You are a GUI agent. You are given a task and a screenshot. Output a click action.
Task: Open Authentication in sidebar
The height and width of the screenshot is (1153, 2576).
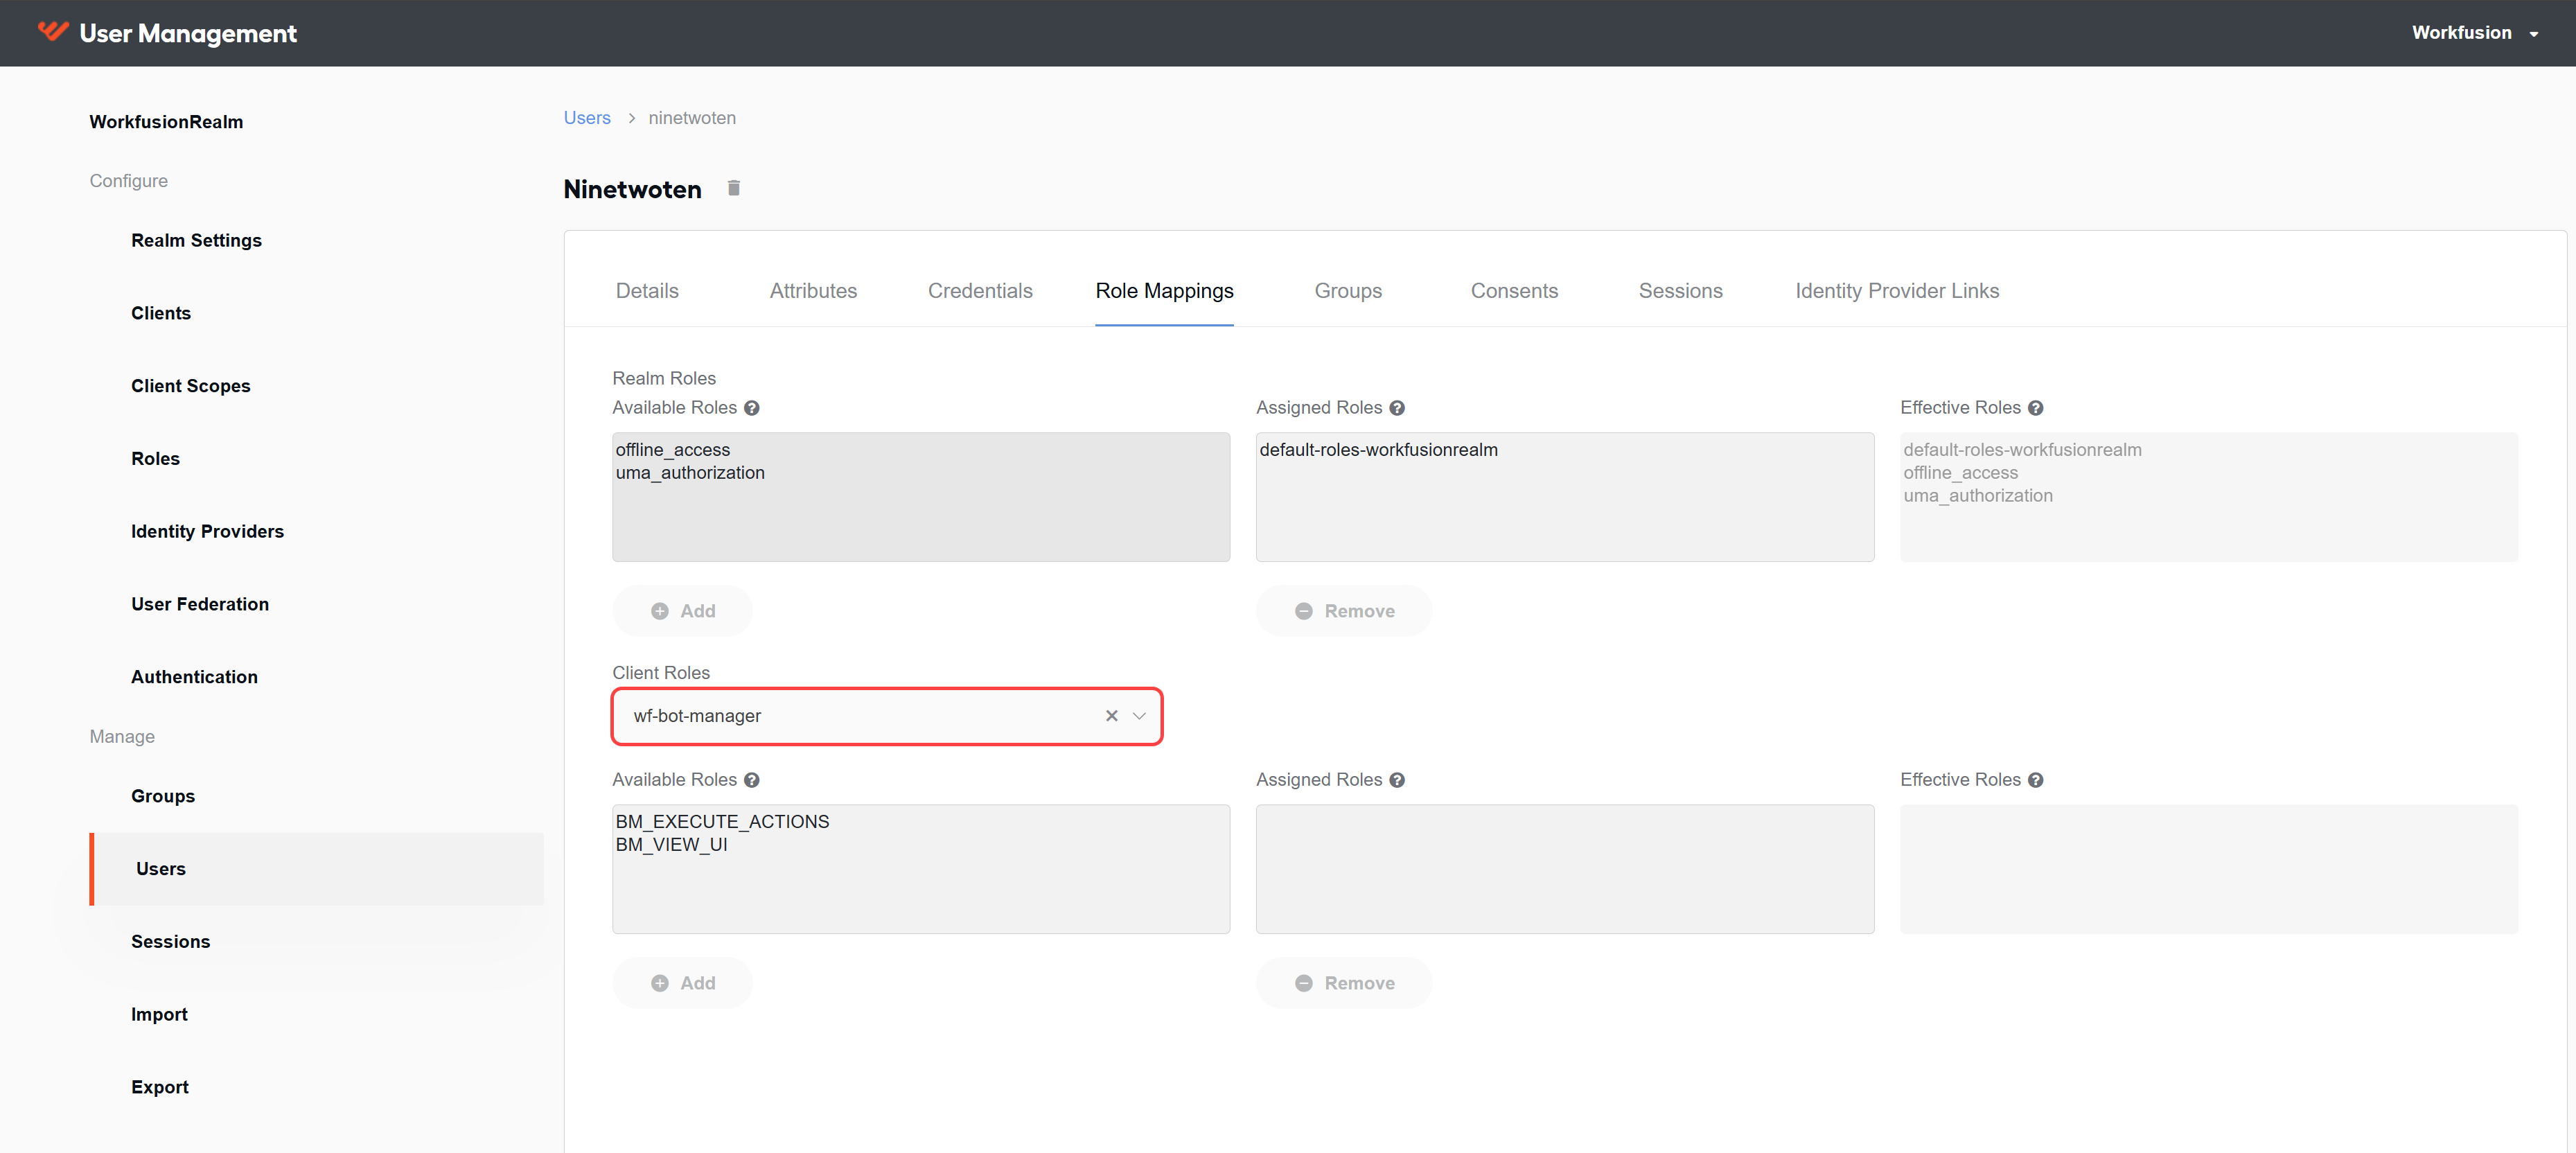point(194,677)
